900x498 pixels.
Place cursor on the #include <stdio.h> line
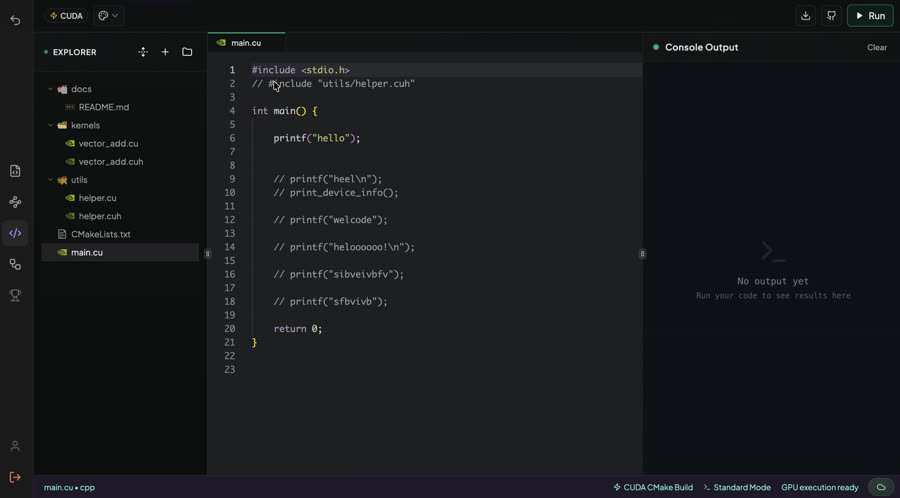pyautogui.click(x=301, y=70)
